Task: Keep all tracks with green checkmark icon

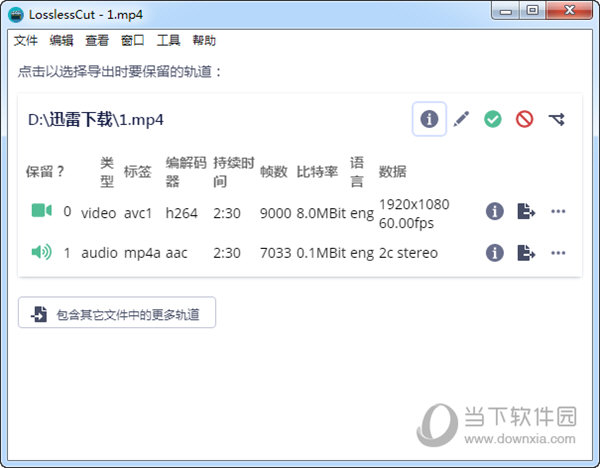Action: (492, 119)
